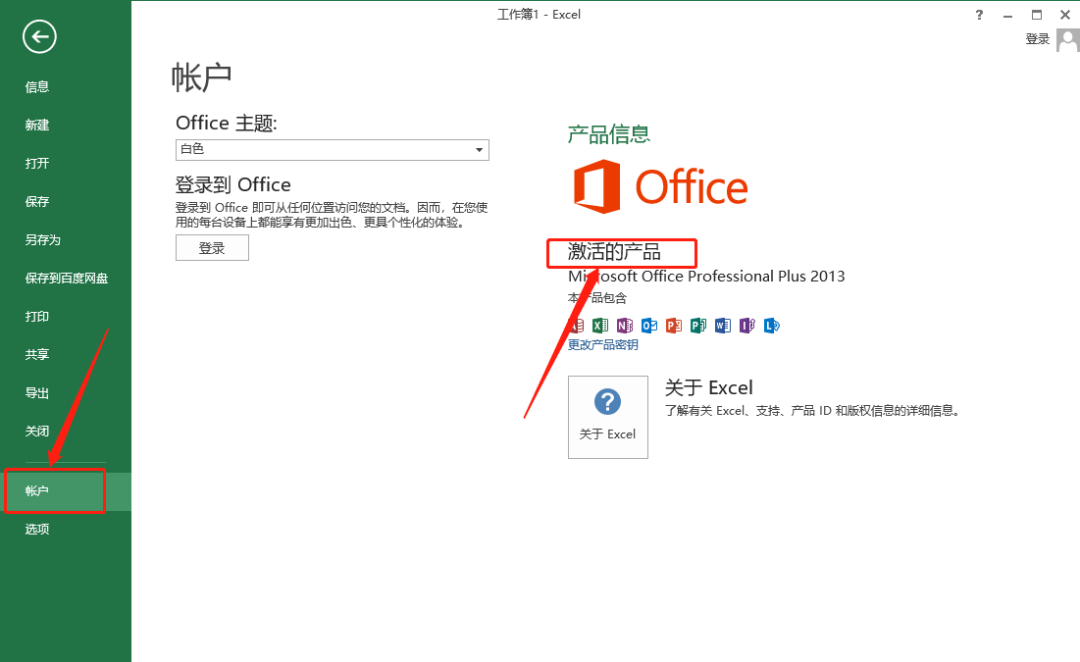
Task: Click the Lync icon in included products
Action: [x=771, y=325]
